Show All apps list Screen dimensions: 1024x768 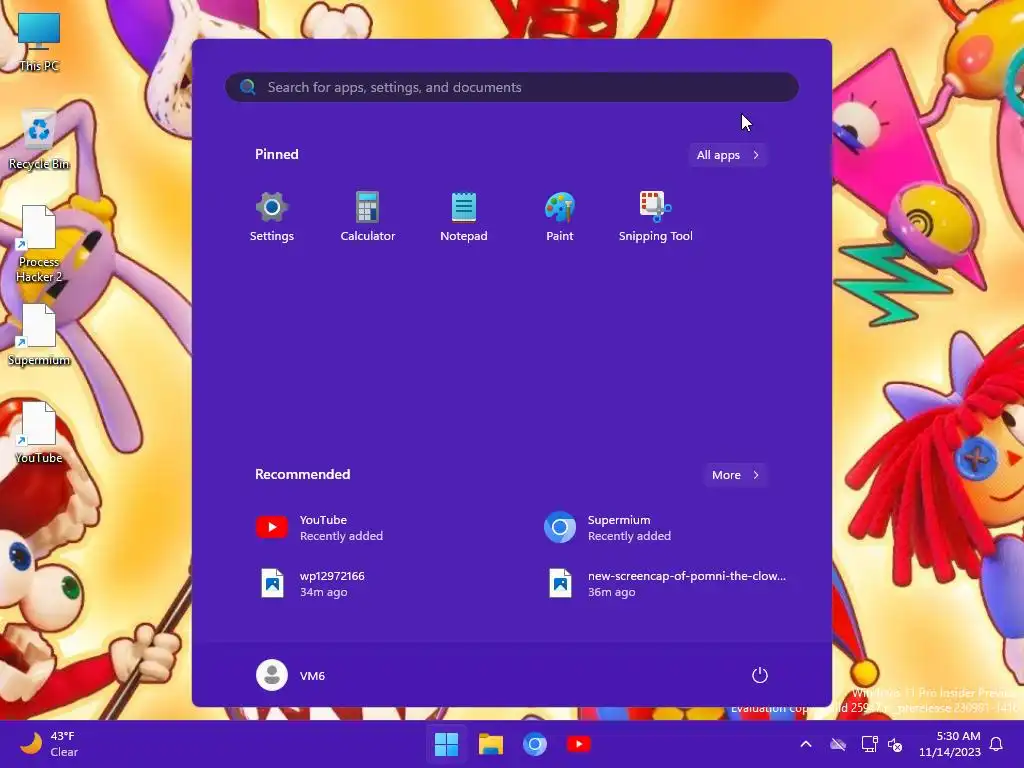tap(728, 155)
